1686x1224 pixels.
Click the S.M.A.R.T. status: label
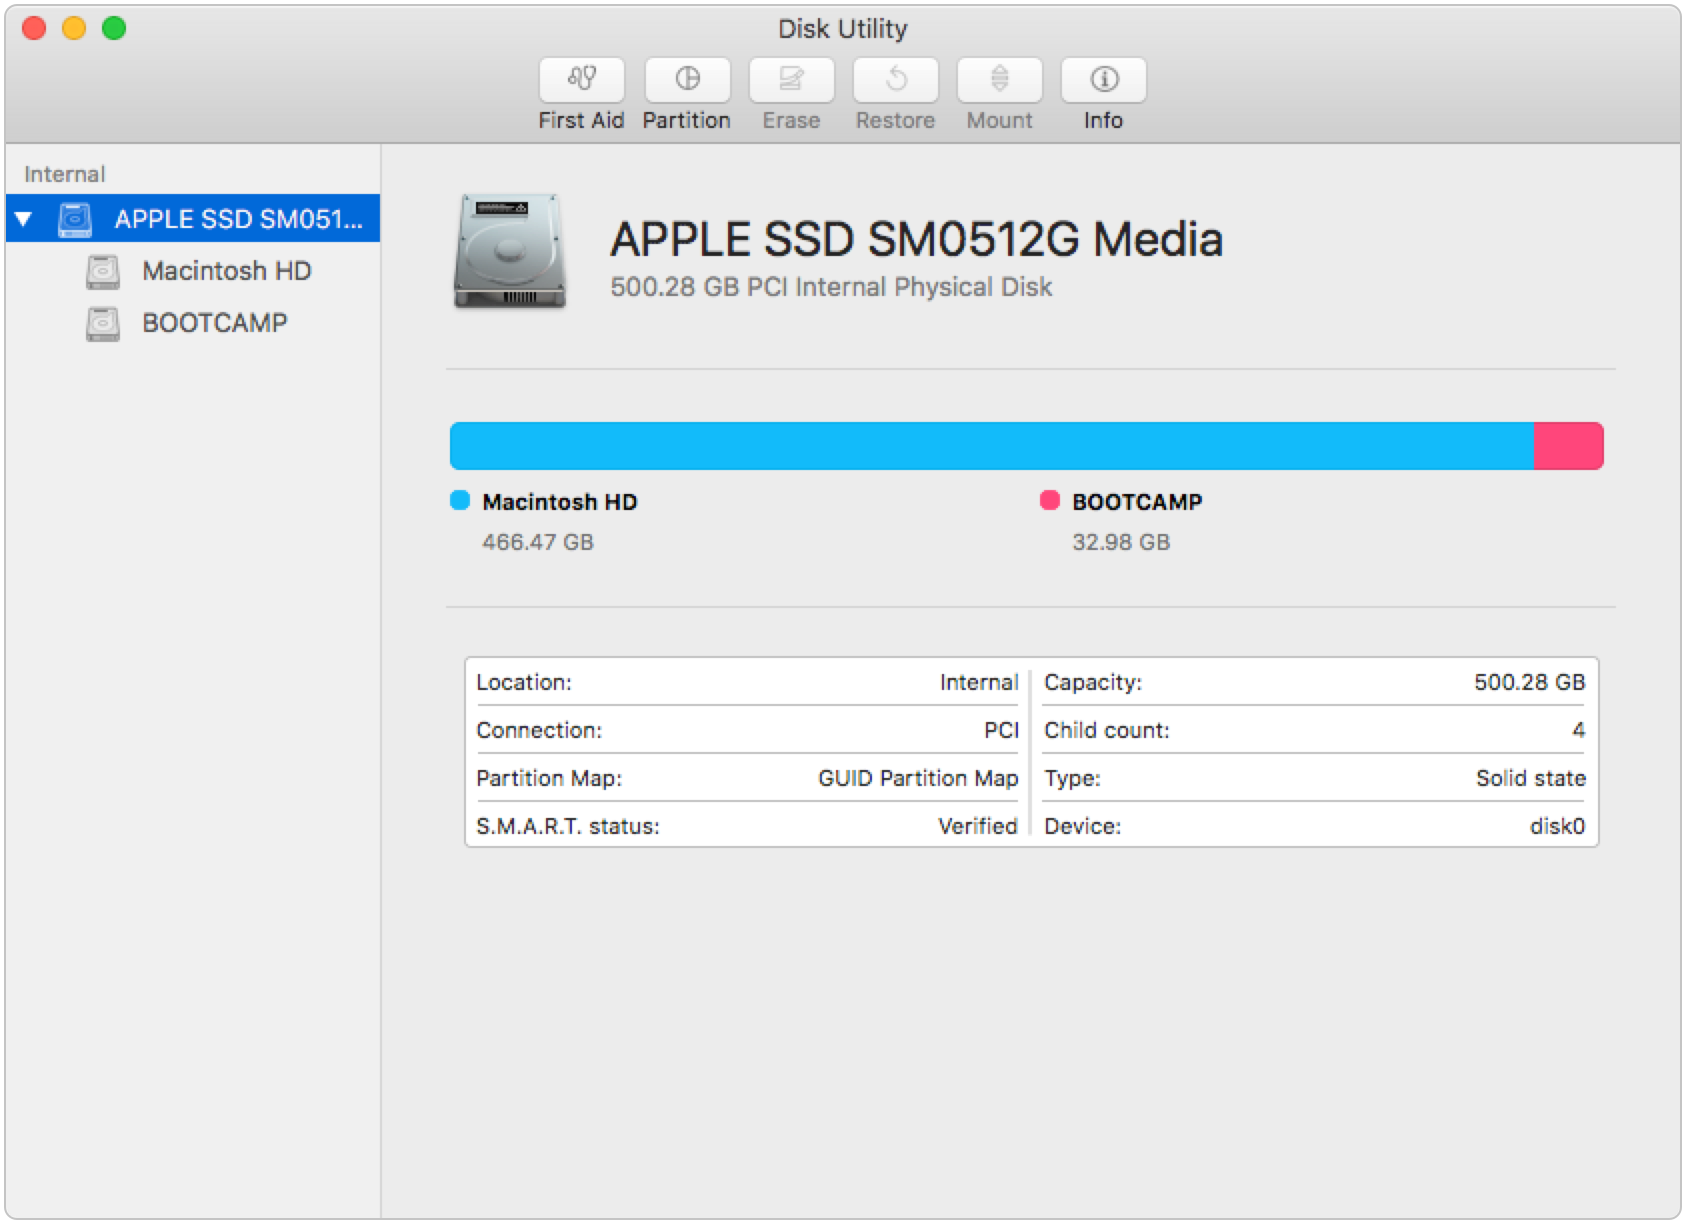(x=568, y=826)
